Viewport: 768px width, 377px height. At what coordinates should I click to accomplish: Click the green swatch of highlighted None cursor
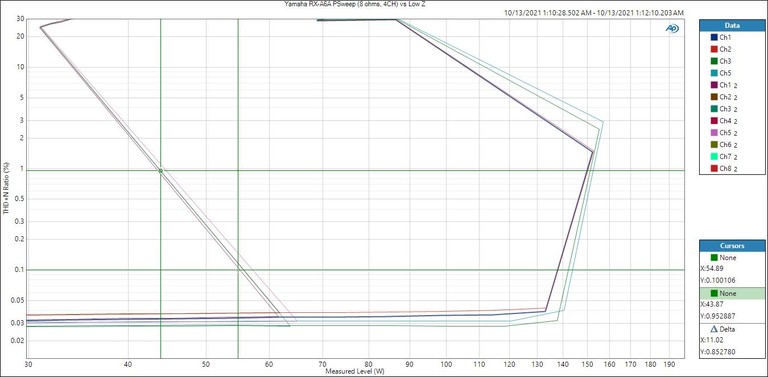(x=713, y=293)
